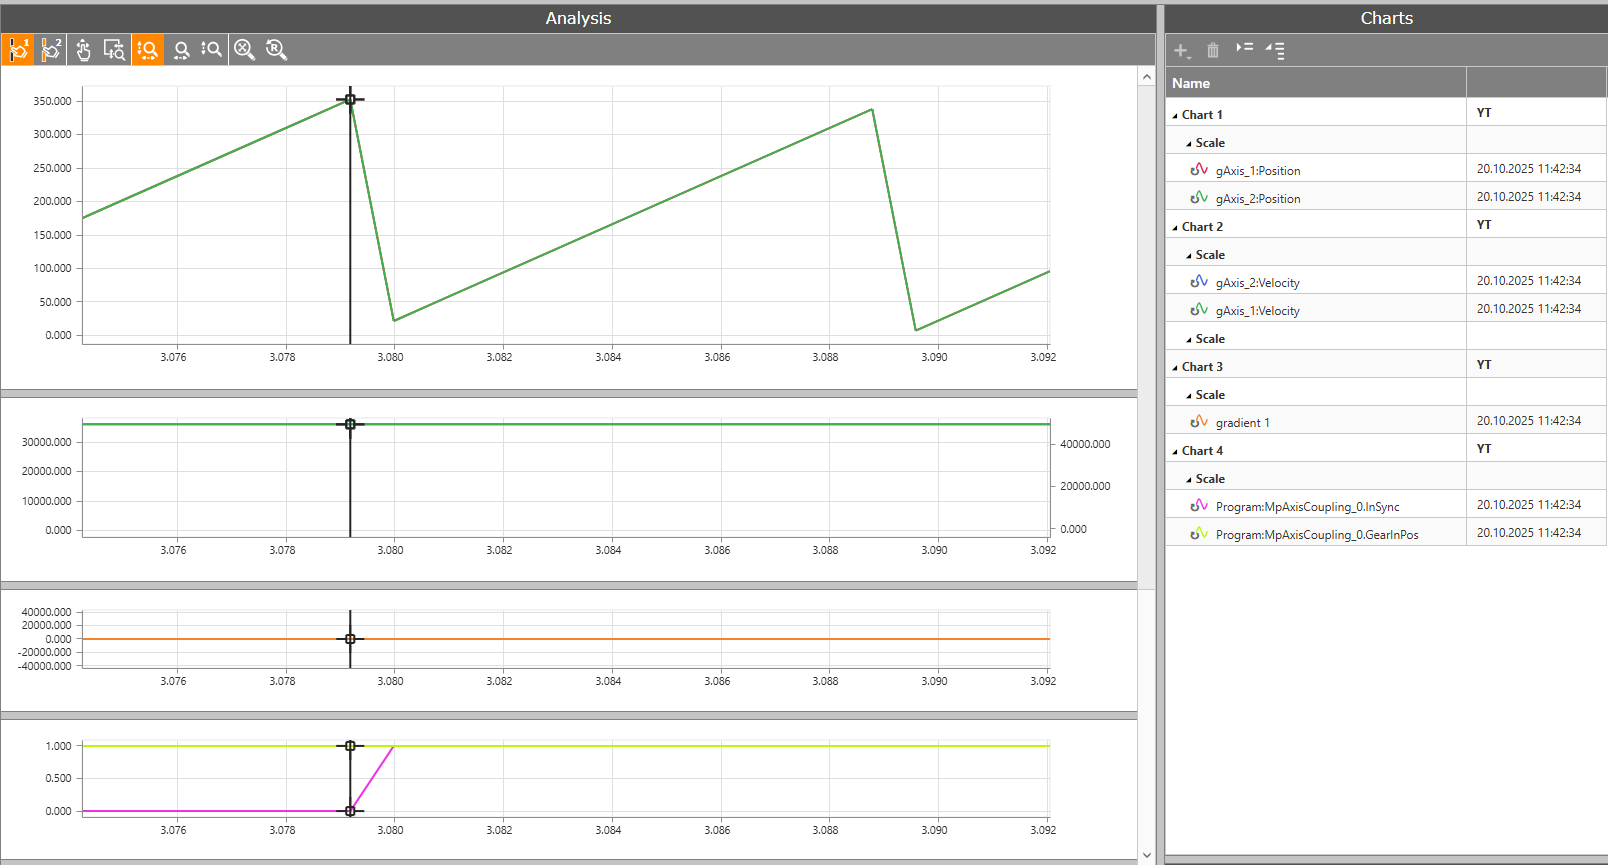Select the gAxis_1:Velocity trace row
This screenshot has height=866, width=1608.
tap(1386, 308)
